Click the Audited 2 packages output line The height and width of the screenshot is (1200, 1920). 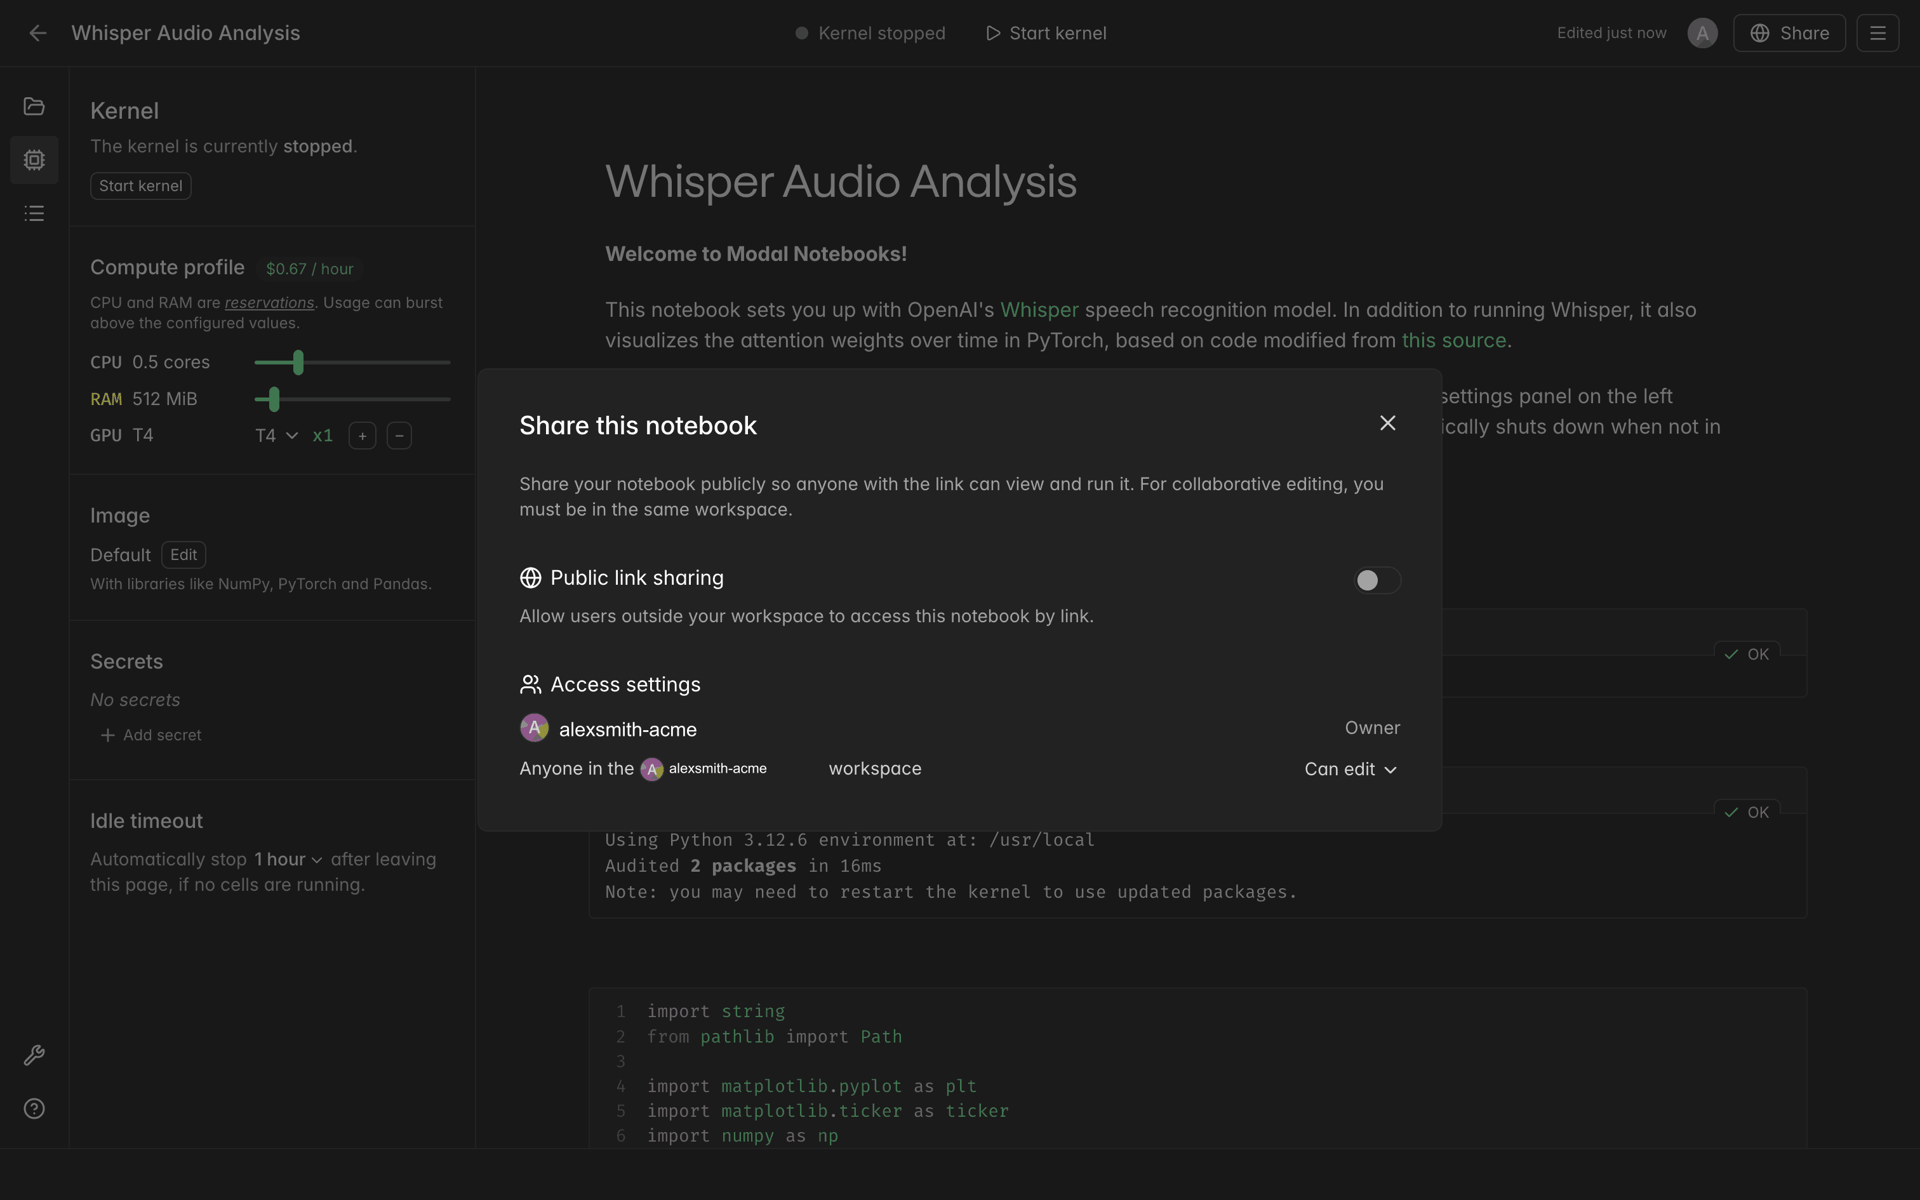743,866
